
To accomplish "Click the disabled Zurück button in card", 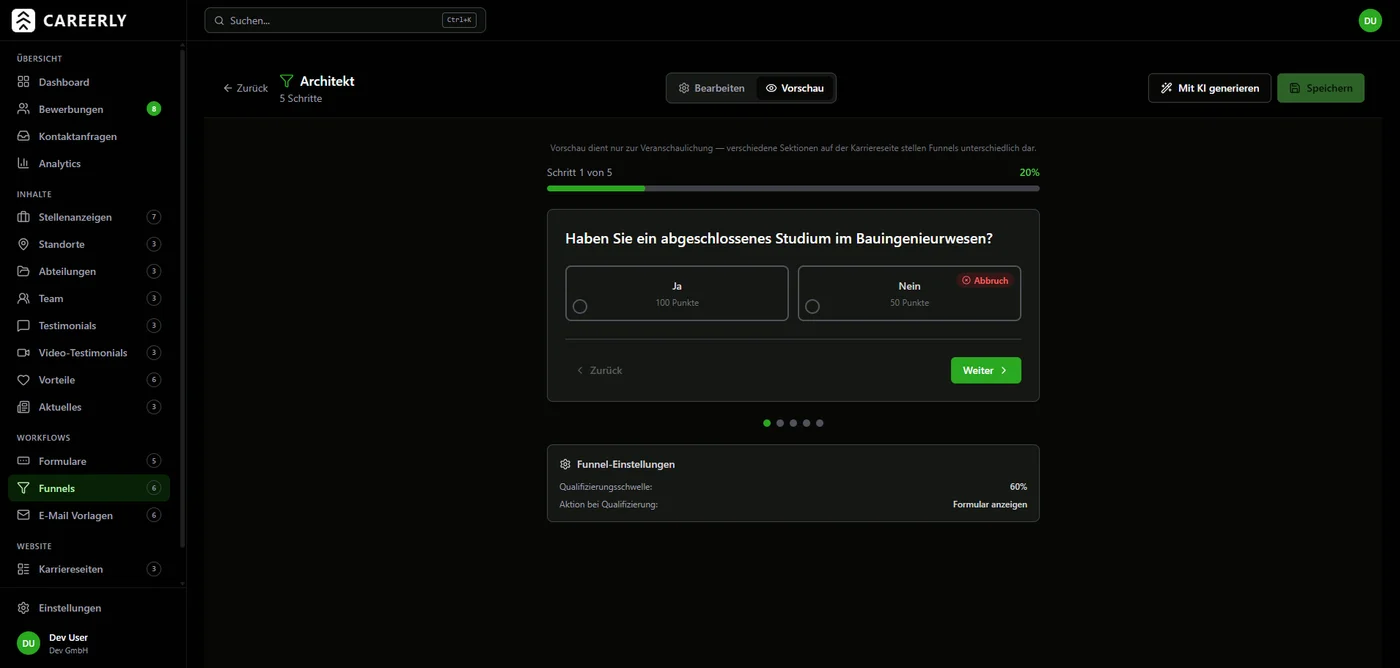I will click(599, 370).
